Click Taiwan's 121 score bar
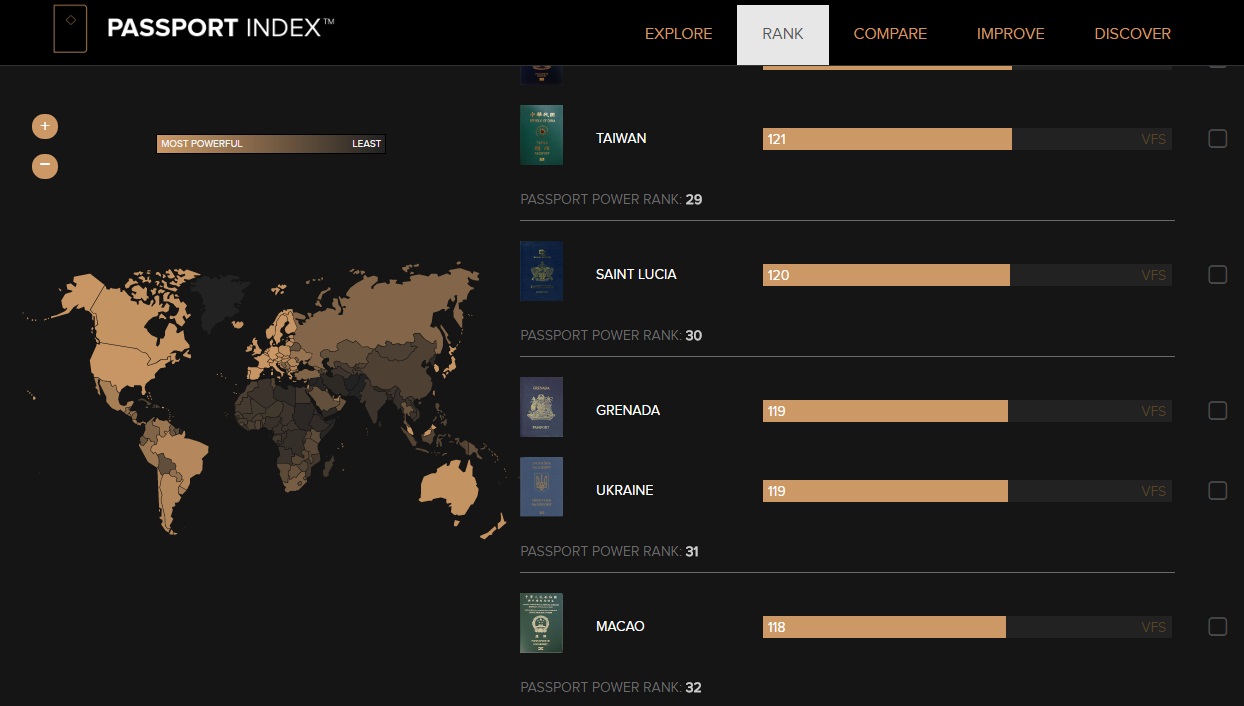 pyautogui.click(x=887, y=139)
